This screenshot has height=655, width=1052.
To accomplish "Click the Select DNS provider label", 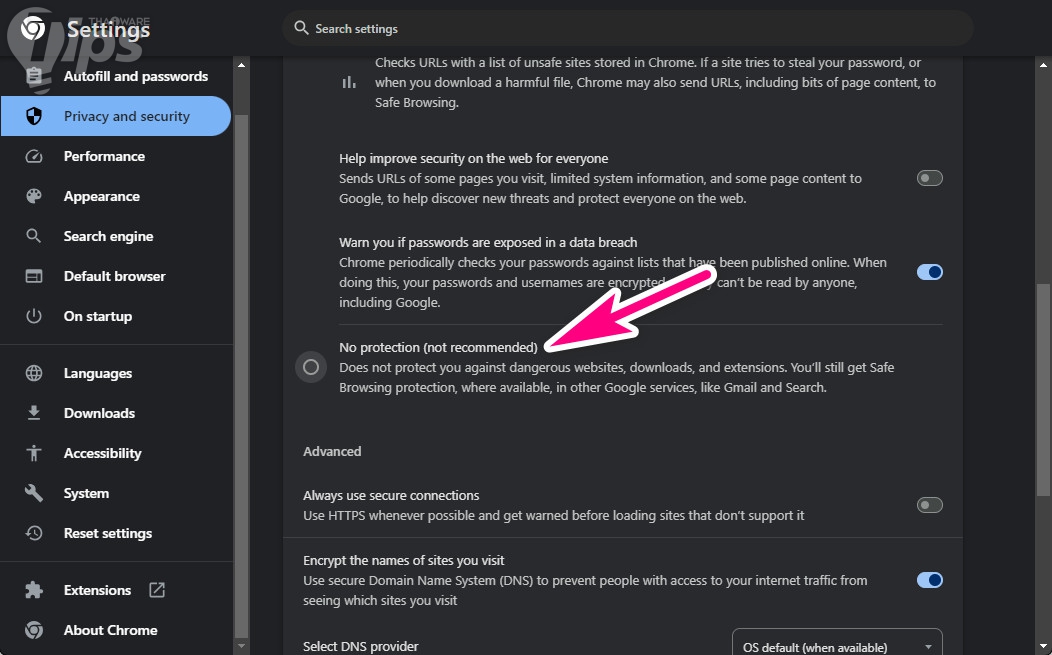I will pyautogui.click(x=361, y=646).
